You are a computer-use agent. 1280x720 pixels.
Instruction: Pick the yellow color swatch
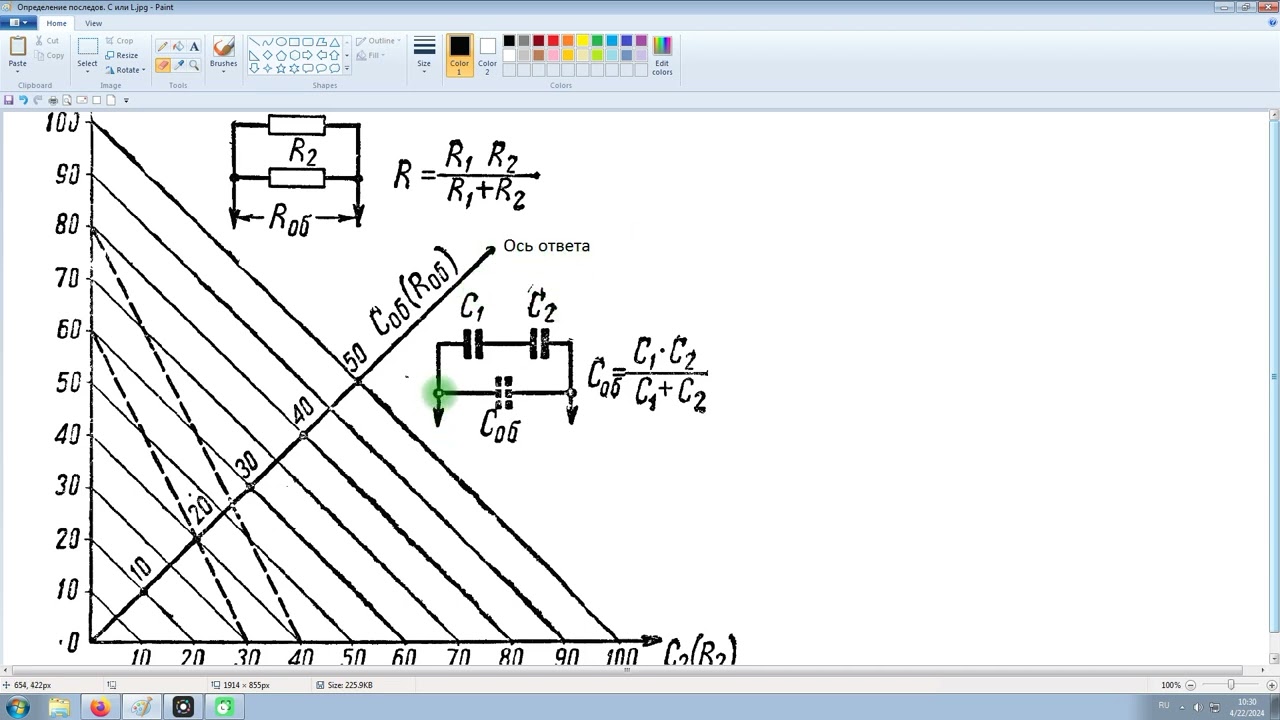coord(583,41)
